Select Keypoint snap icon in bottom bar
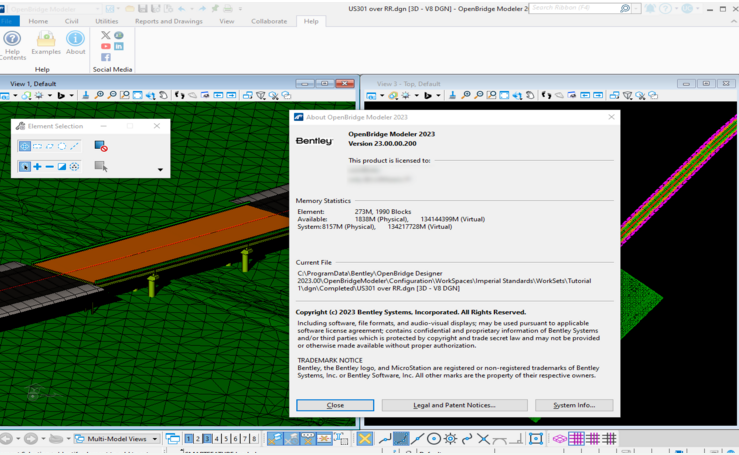739x455 pixels. [401, 439]
